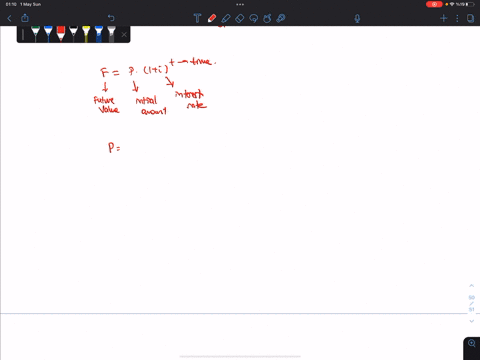Go to next page with down chevron
The width and height of the screenshot is (480, 360).
tap(471, 321)
